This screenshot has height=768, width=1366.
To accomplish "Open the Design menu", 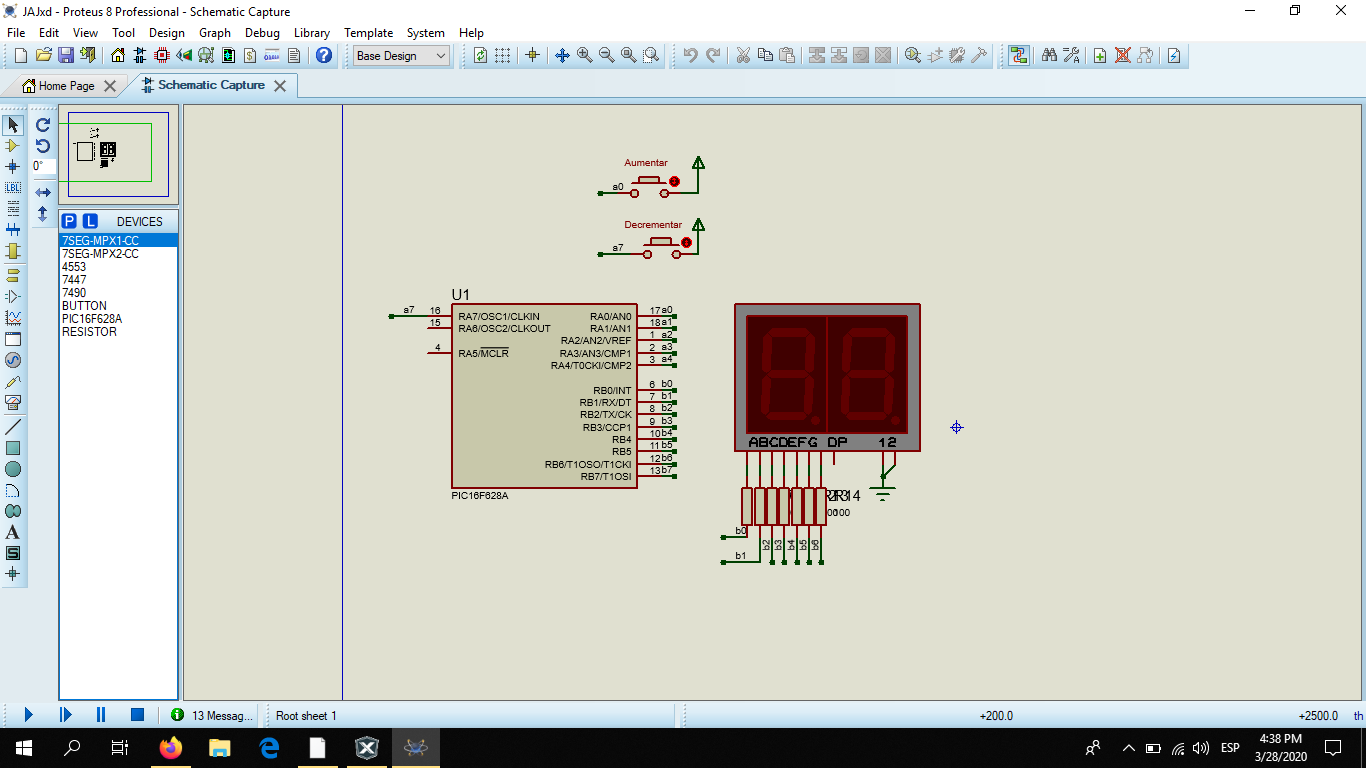I will point(167,32).
